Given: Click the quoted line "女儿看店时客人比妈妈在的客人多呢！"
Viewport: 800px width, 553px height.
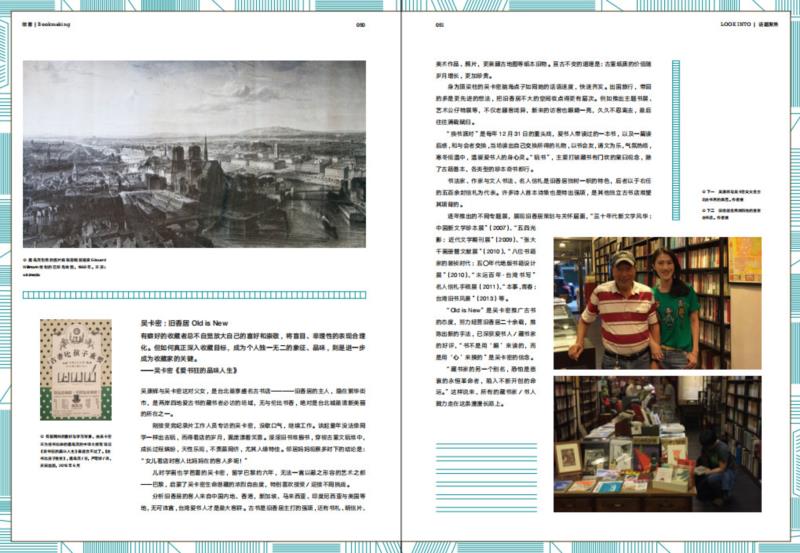Looking at the screenshot, I should tap(194, 461).
